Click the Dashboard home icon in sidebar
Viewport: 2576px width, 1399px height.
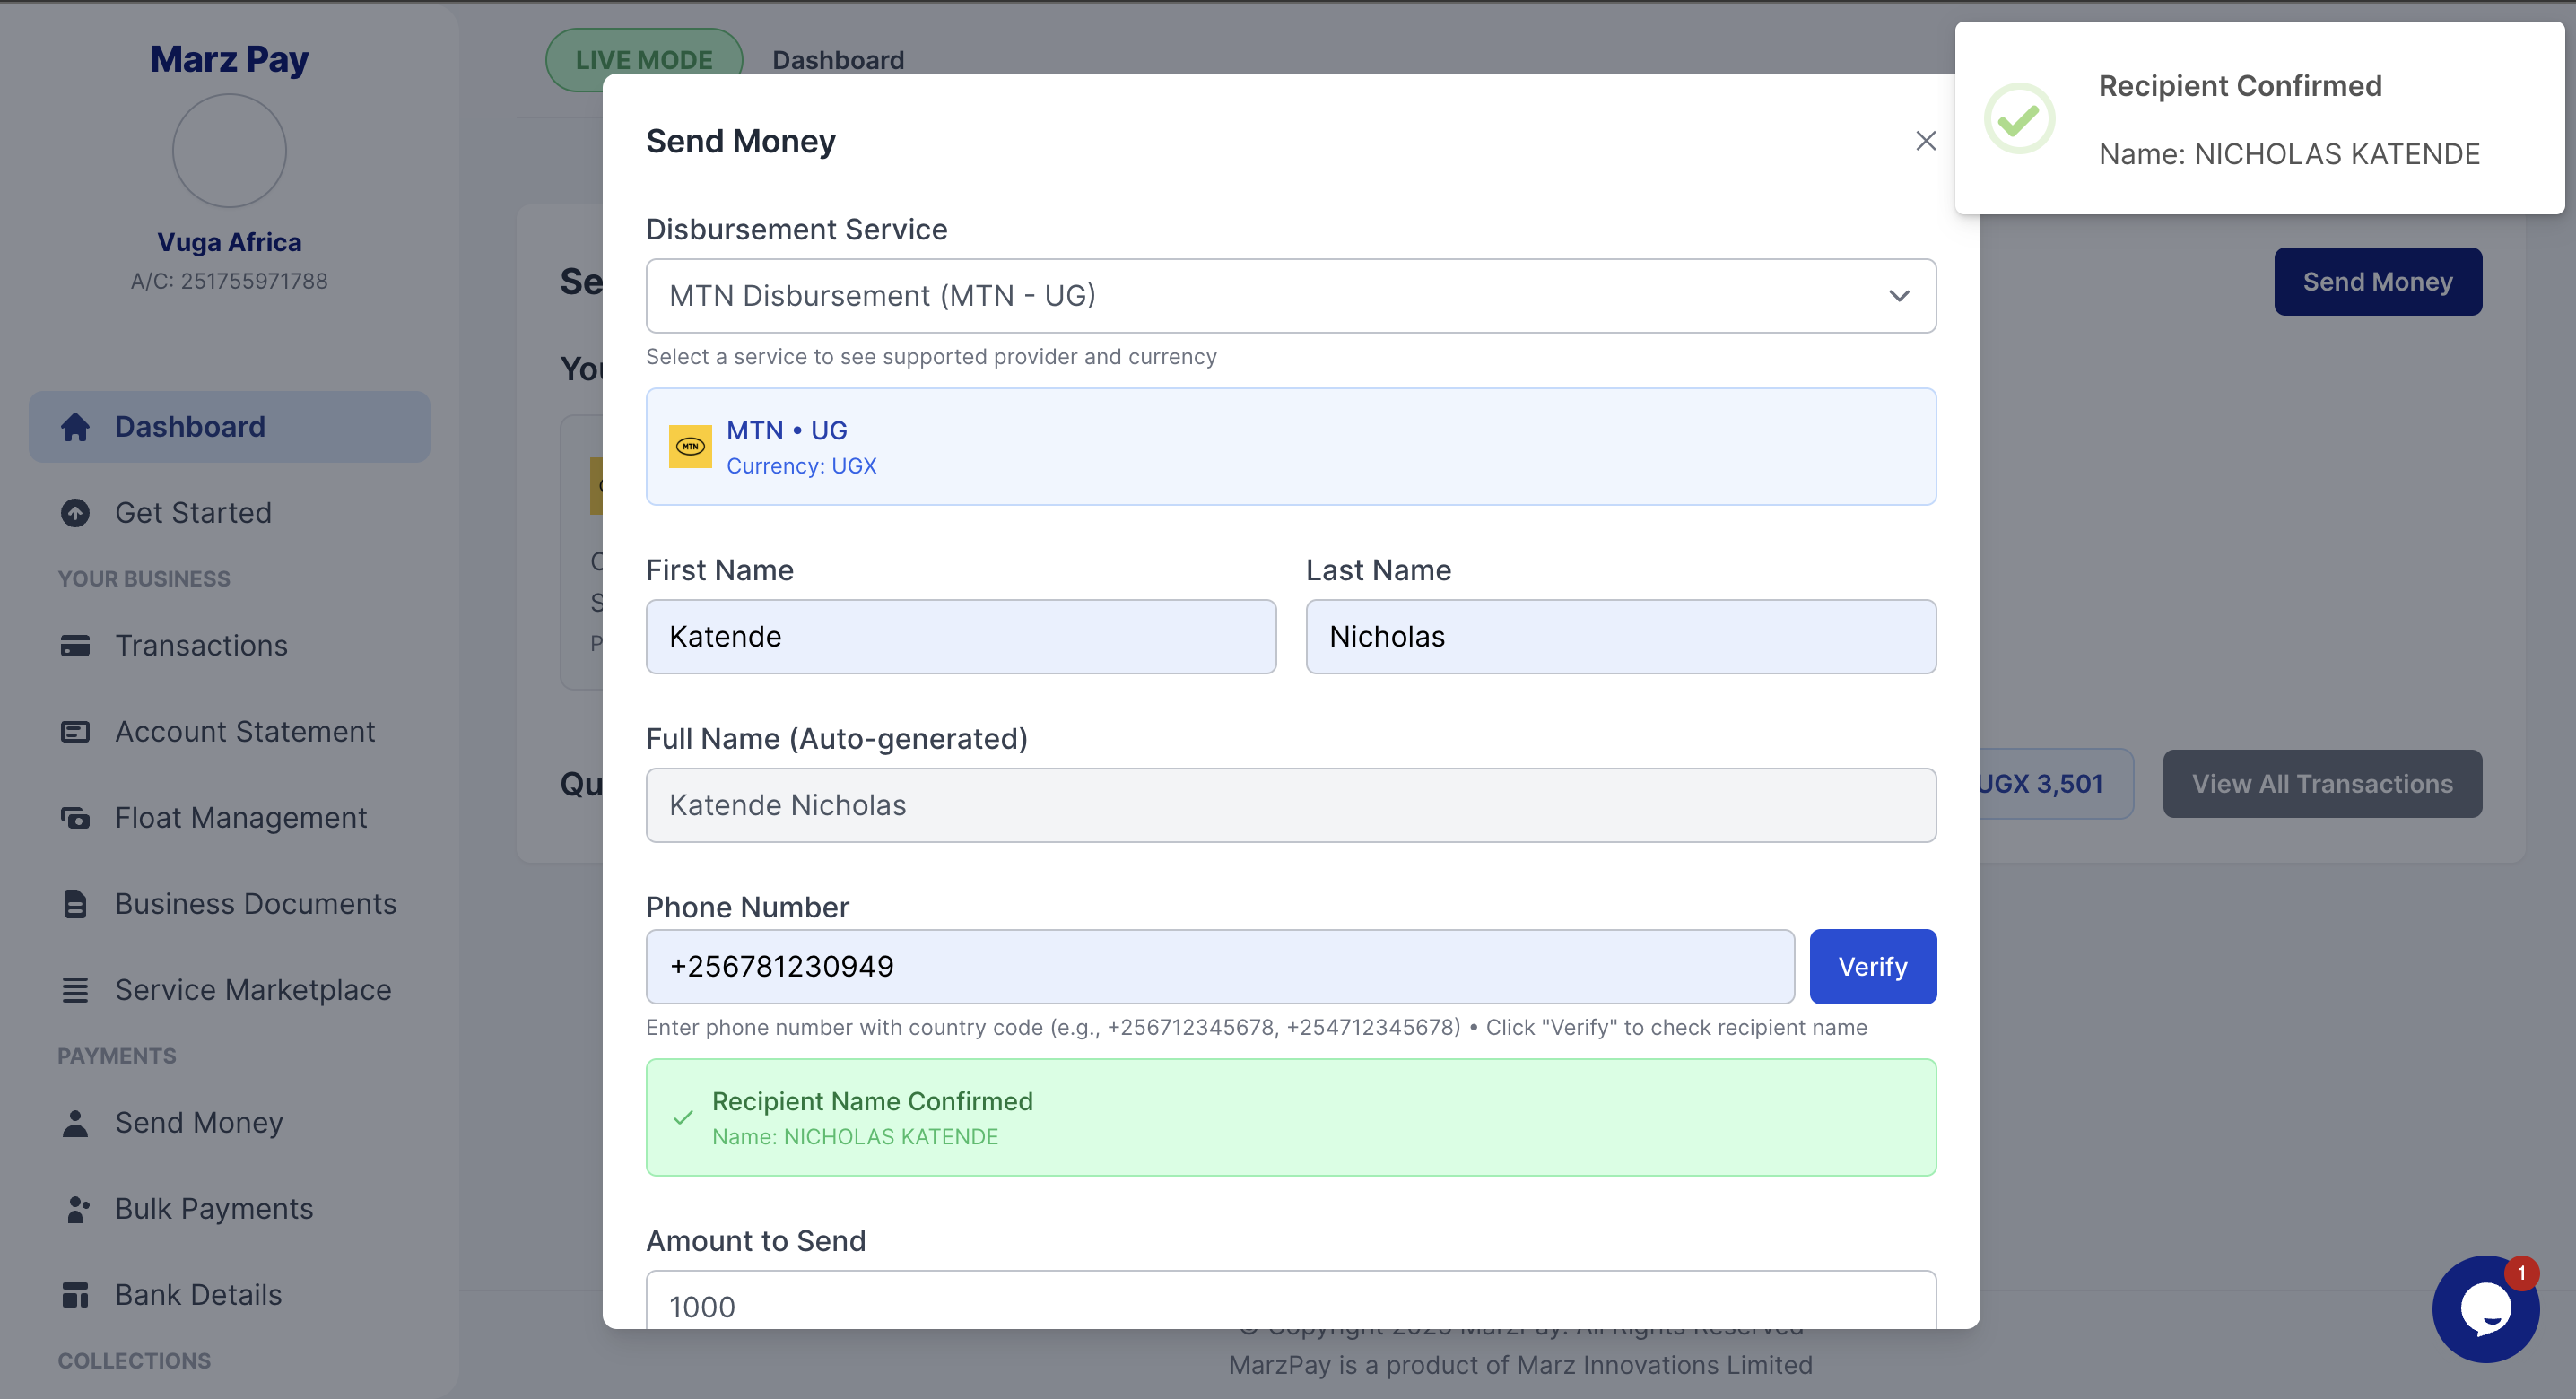click(x=75, y=427)
